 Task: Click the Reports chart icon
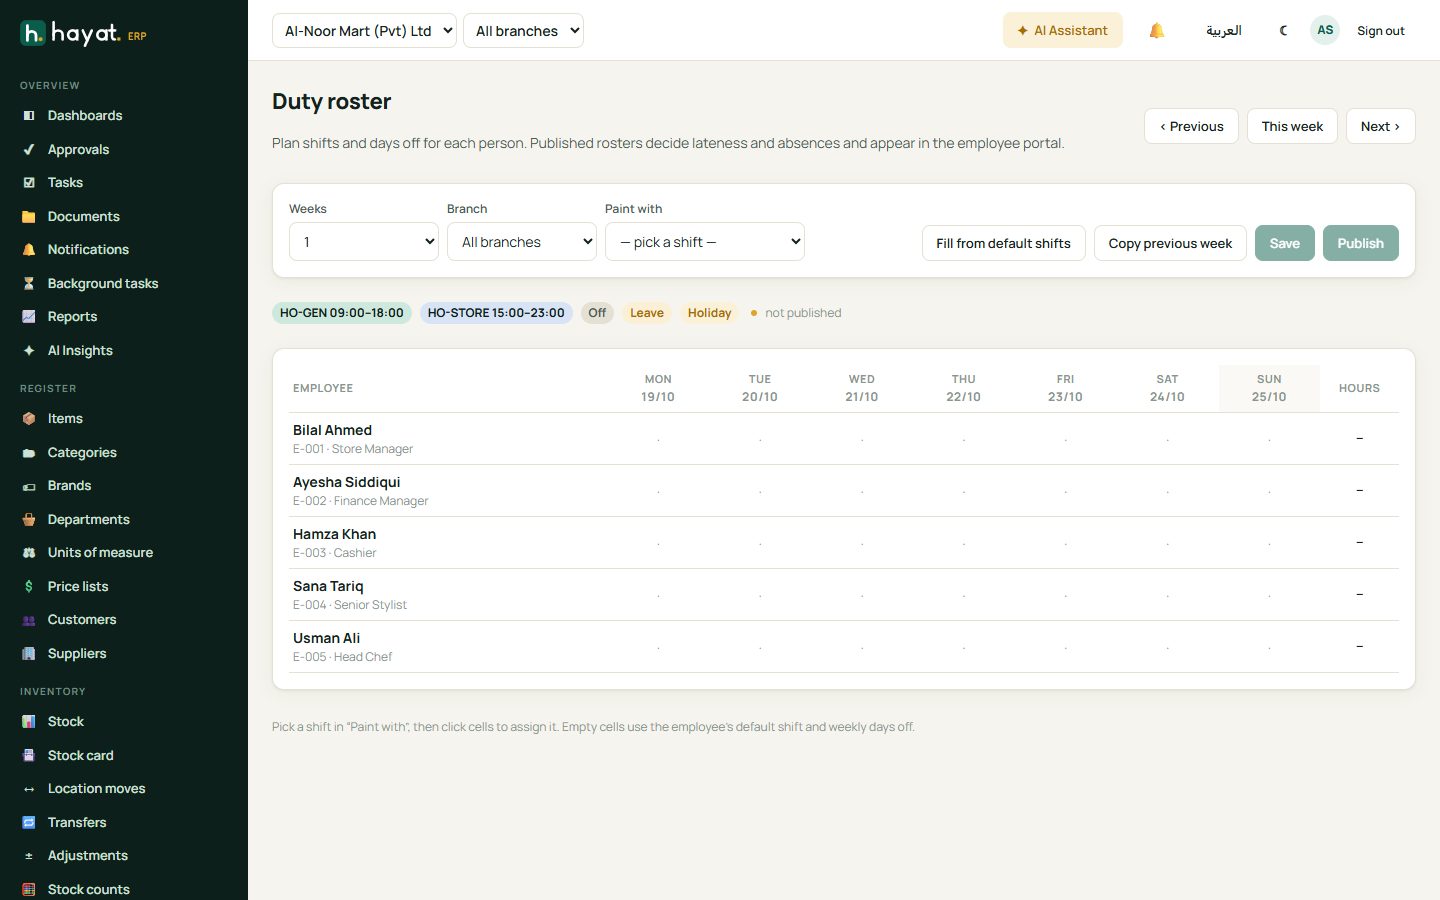pyautogui.click(x=29, y=317)
